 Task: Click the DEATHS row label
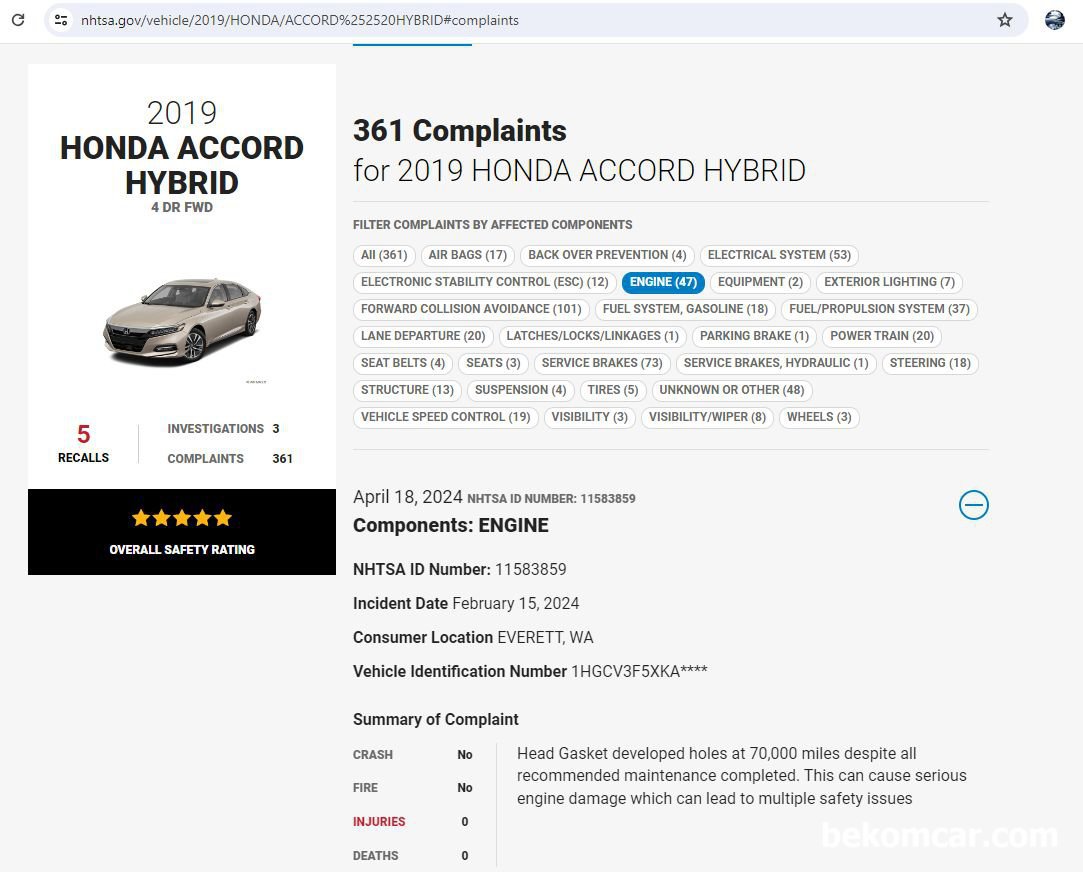click(x=376, y=855)
